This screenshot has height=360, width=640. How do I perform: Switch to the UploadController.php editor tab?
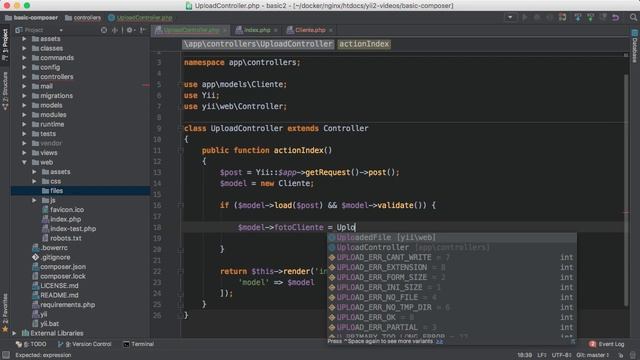point(191,30)
